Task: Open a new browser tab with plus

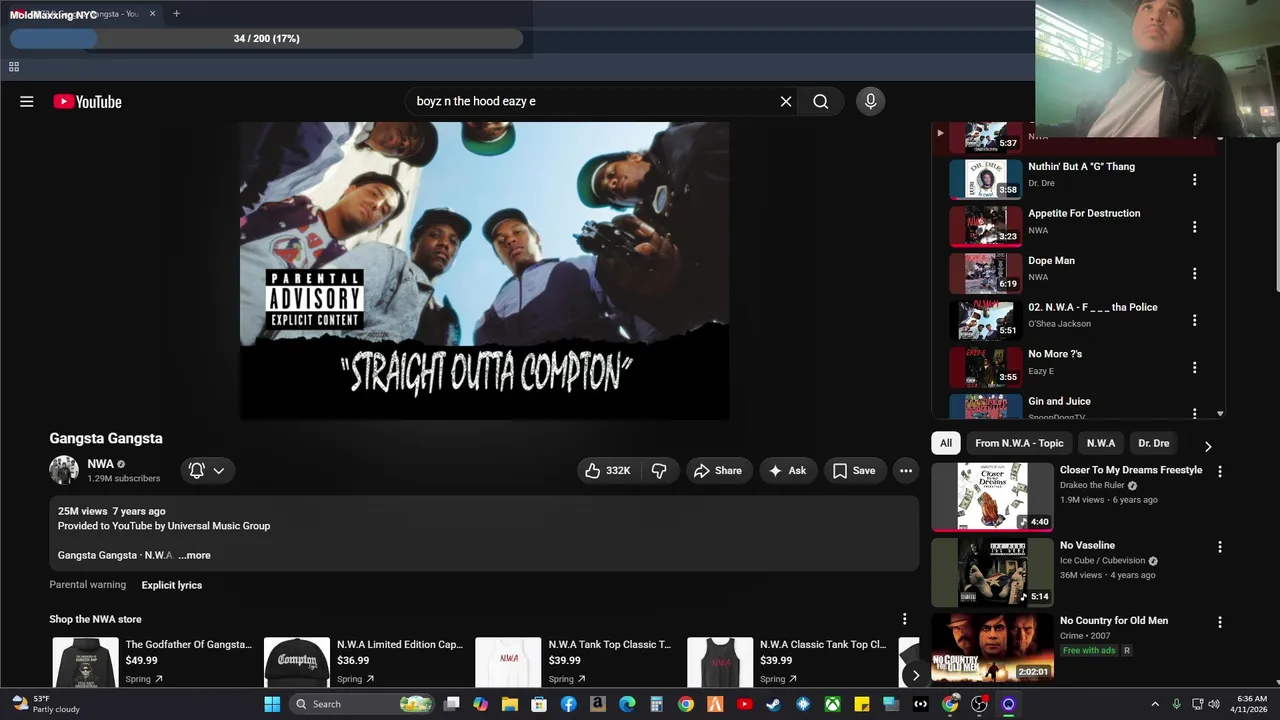Action: (176, 14)
